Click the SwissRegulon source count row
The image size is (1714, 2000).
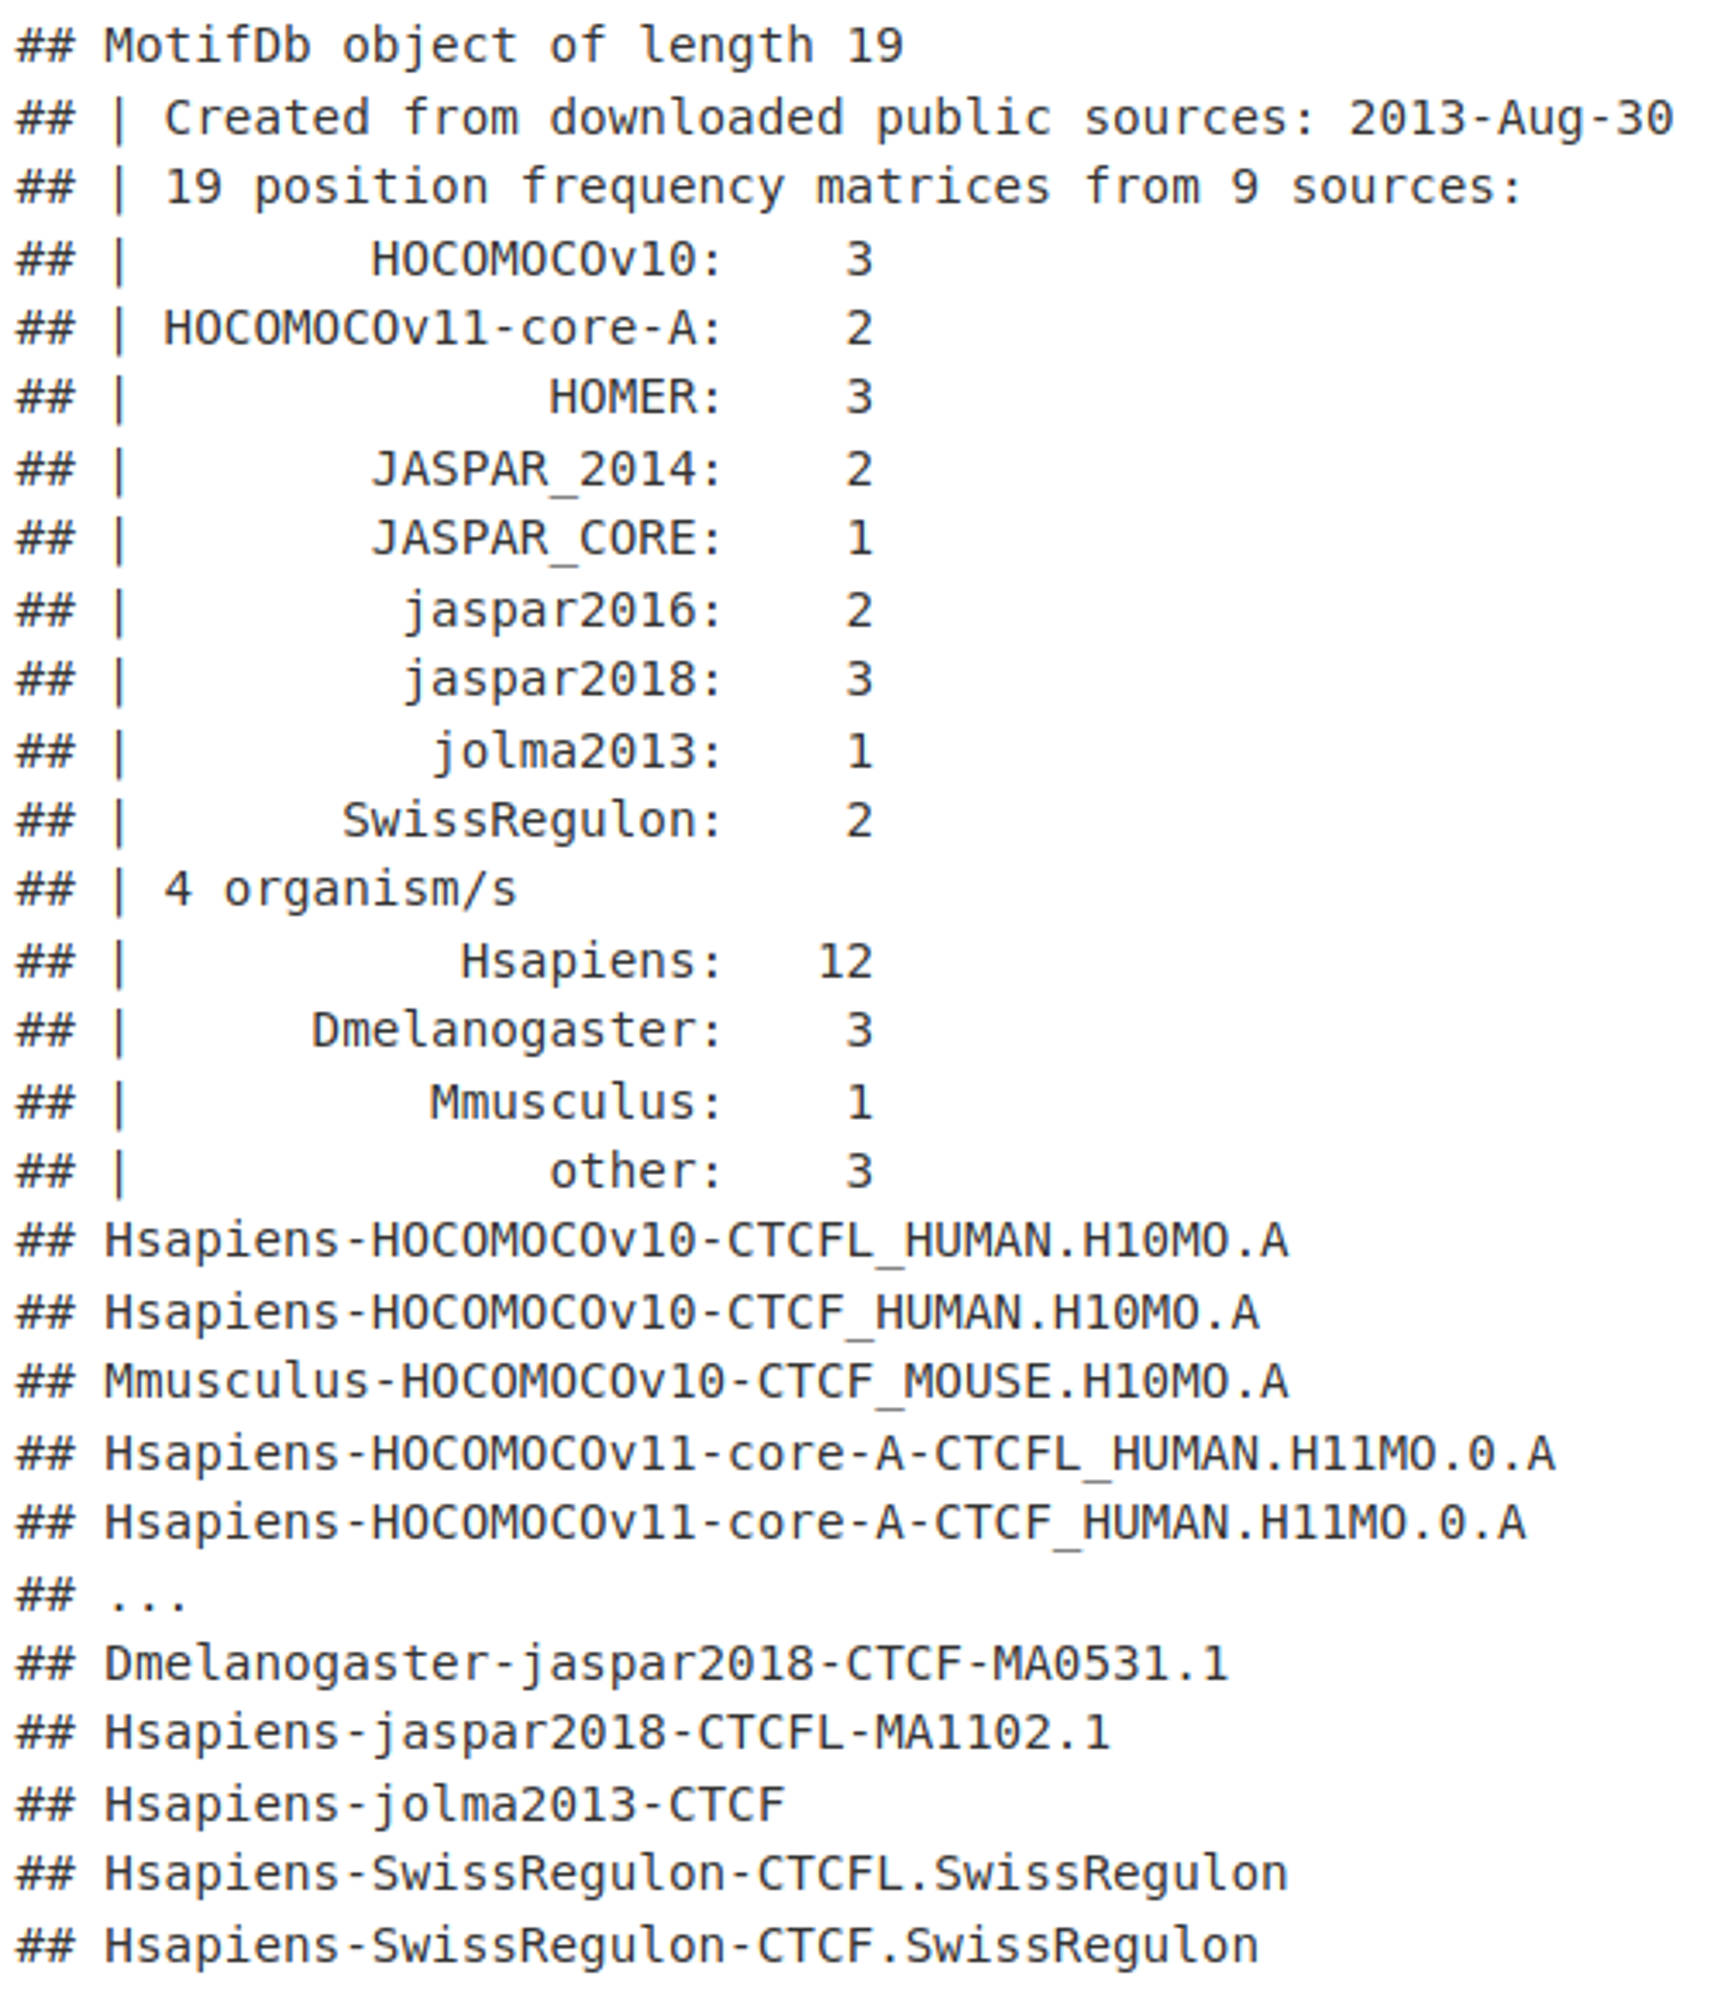click(444, 821)
